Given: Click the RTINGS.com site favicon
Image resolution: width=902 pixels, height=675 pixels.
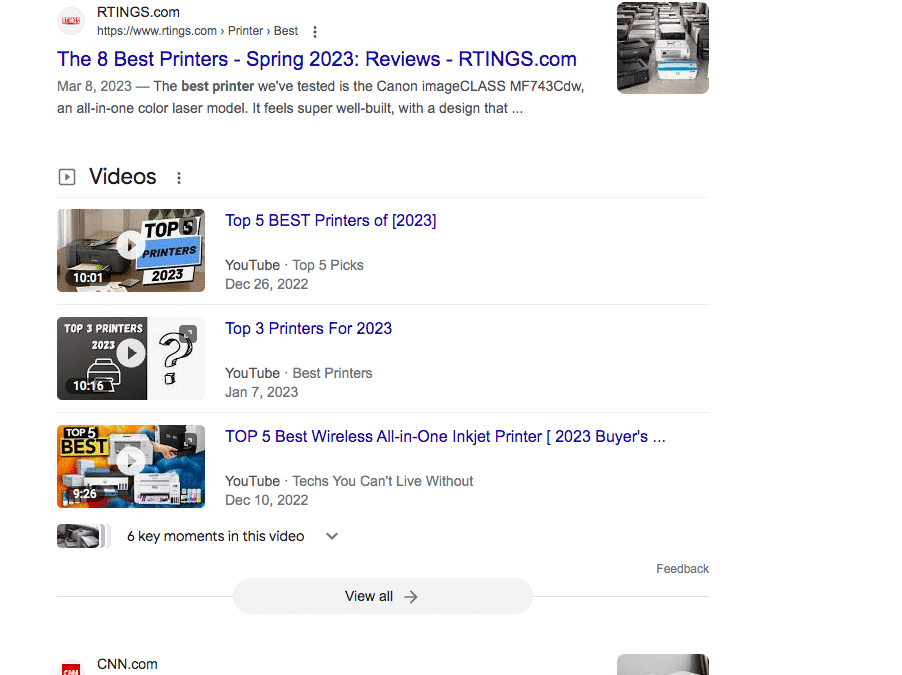Looking at the screenshot, I should [71, 21].
